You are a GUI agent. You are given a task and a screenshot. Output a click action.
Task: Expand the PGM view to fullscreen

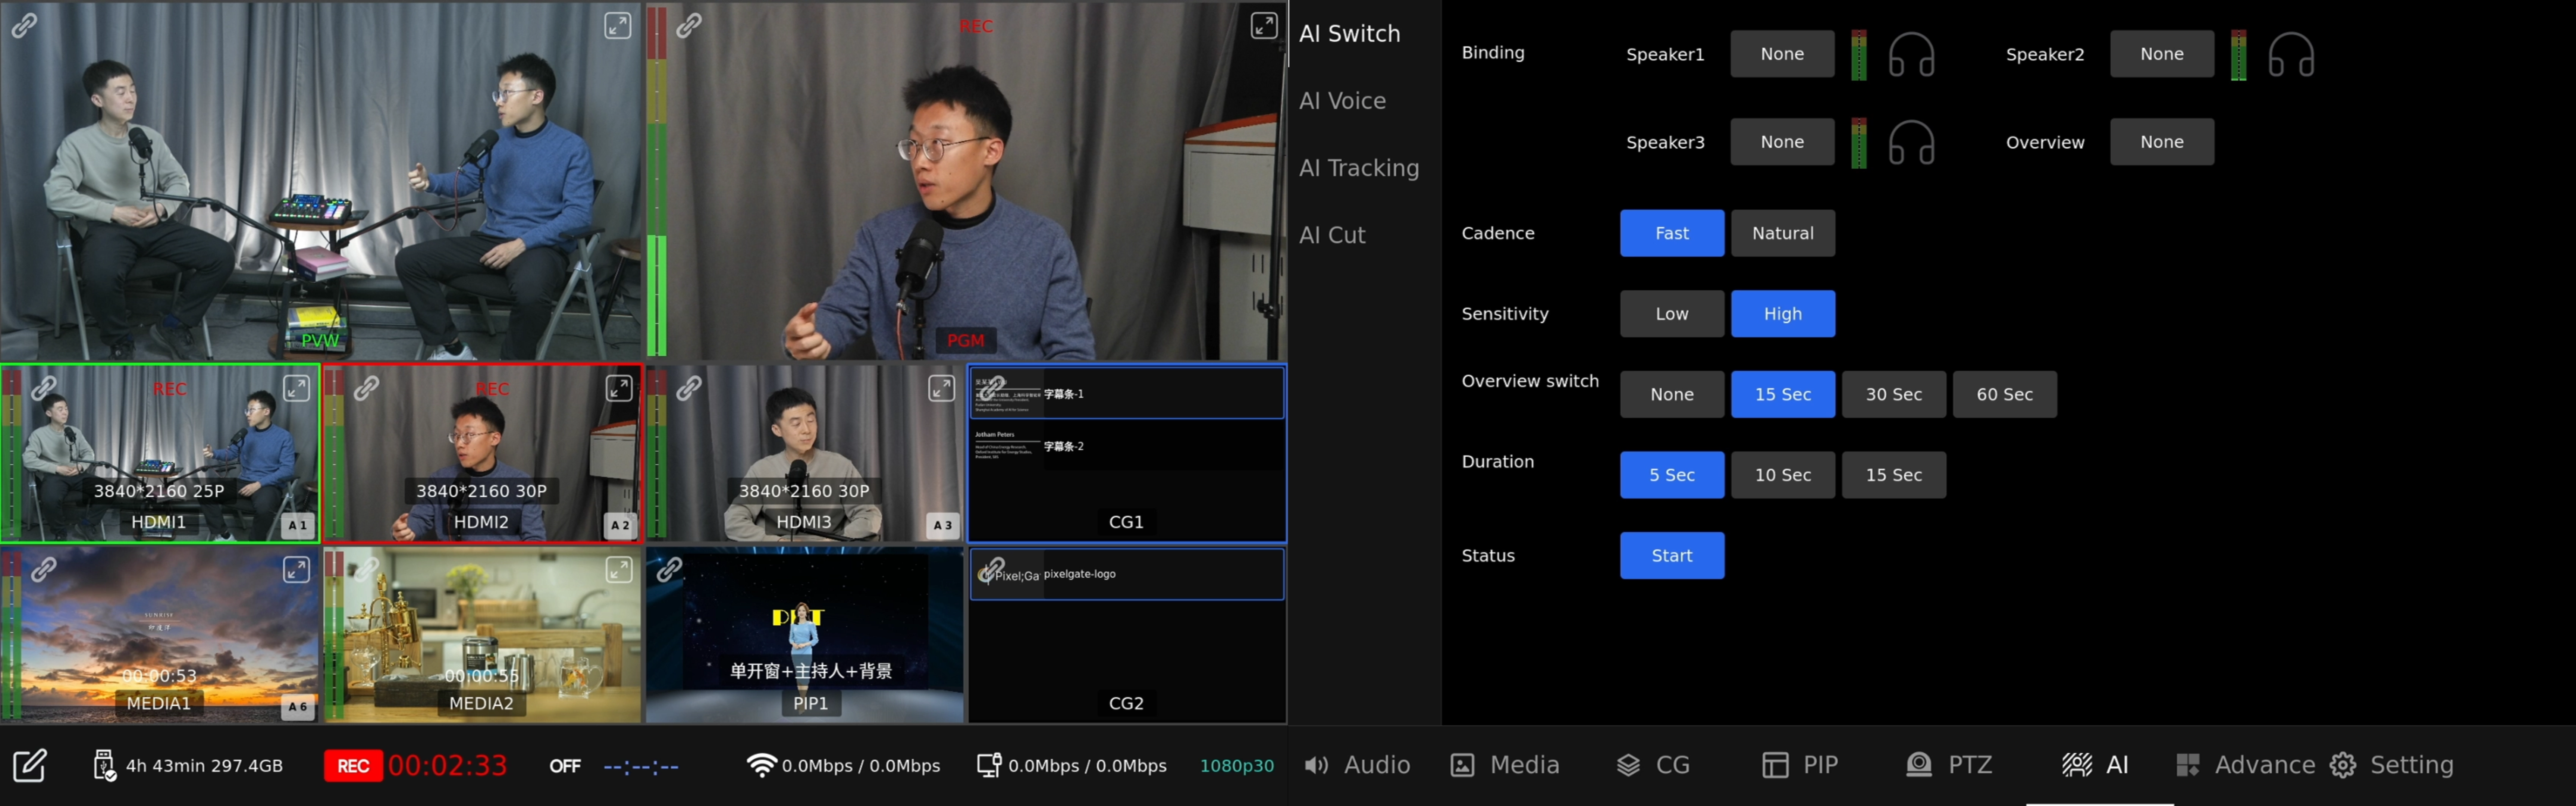[1264, 26]
